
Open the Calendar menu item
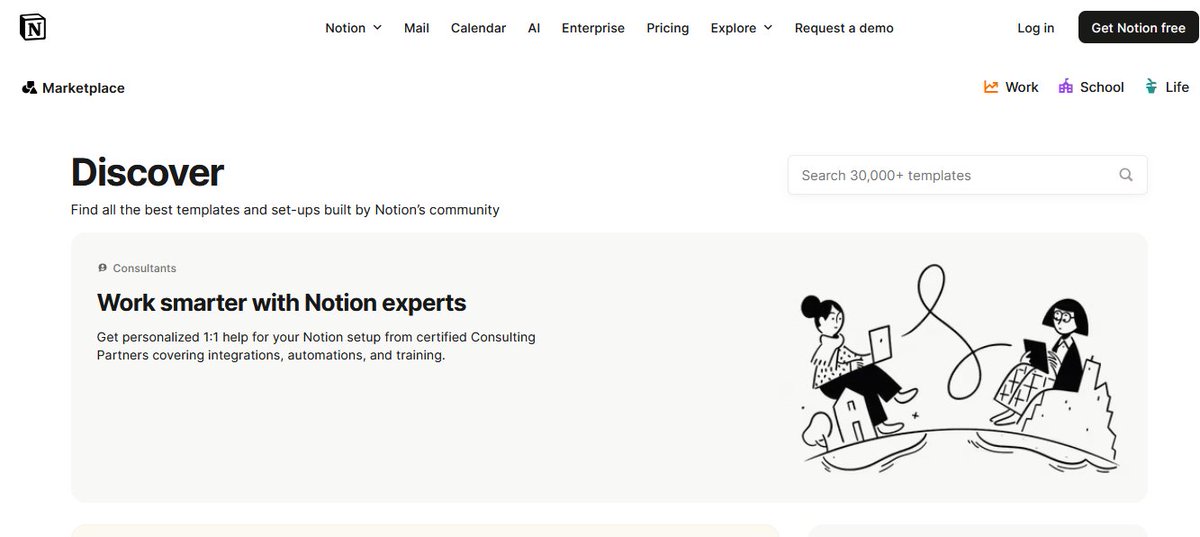click(478, 28)
